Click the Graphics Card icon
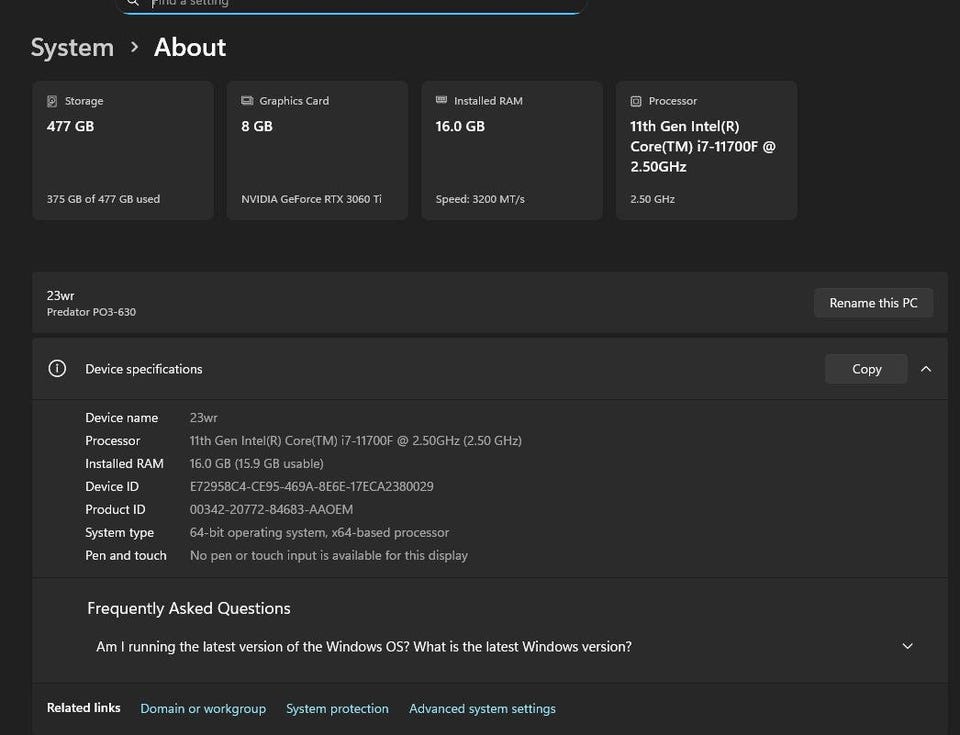960x735 pixels. click(247, 101)
